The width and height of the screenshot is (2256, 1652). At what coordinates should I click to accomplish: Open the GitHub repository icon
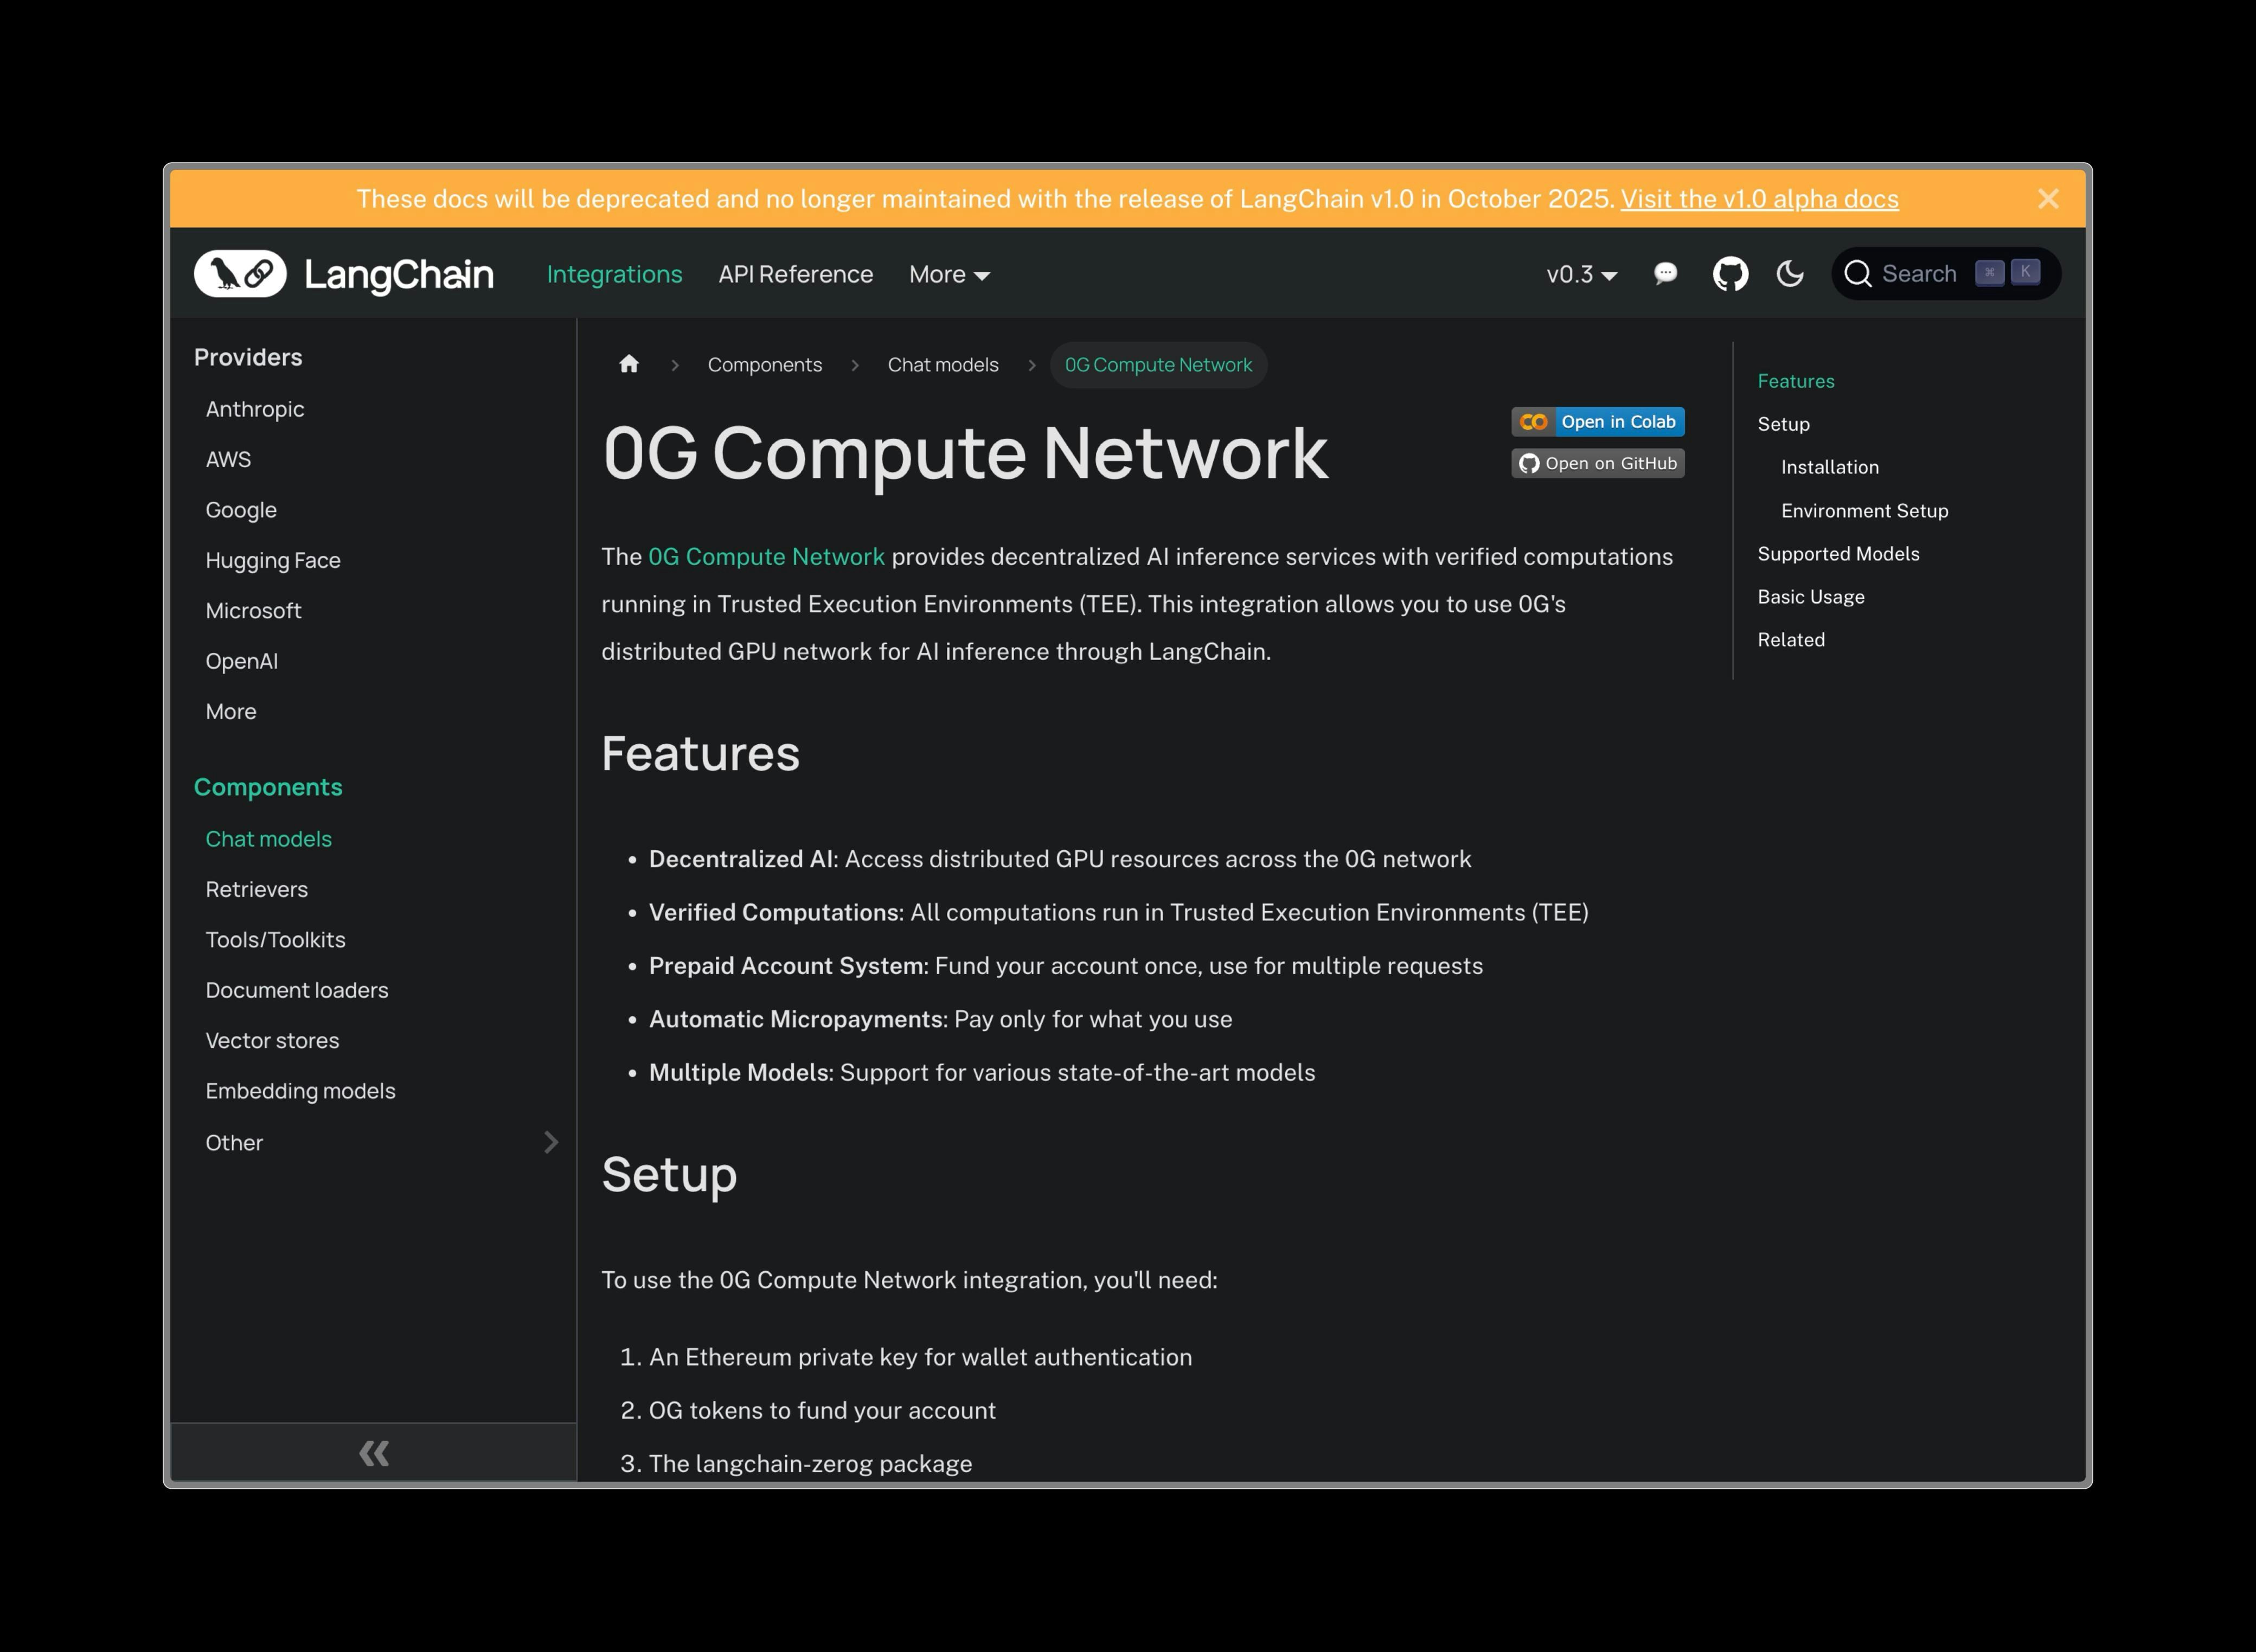(x=1730, y=274)
